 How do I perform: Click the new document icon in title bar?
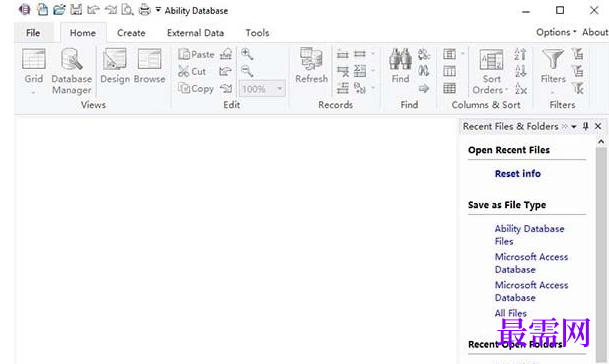point(42,9)
